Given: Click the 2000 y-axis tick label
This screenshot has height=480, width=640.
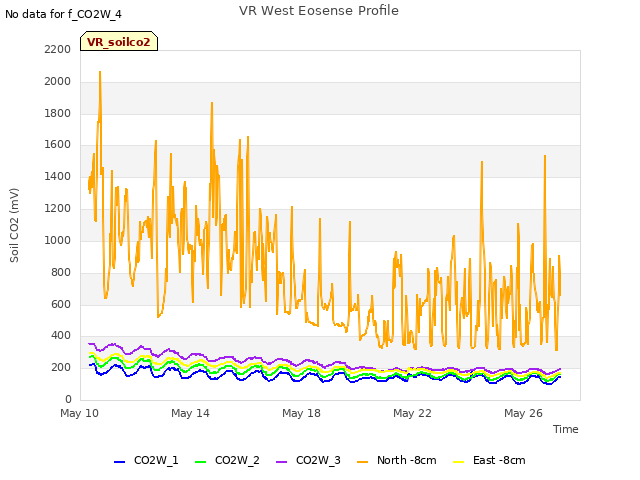Looking at the screenshot, I should click(x=58, y=81).
